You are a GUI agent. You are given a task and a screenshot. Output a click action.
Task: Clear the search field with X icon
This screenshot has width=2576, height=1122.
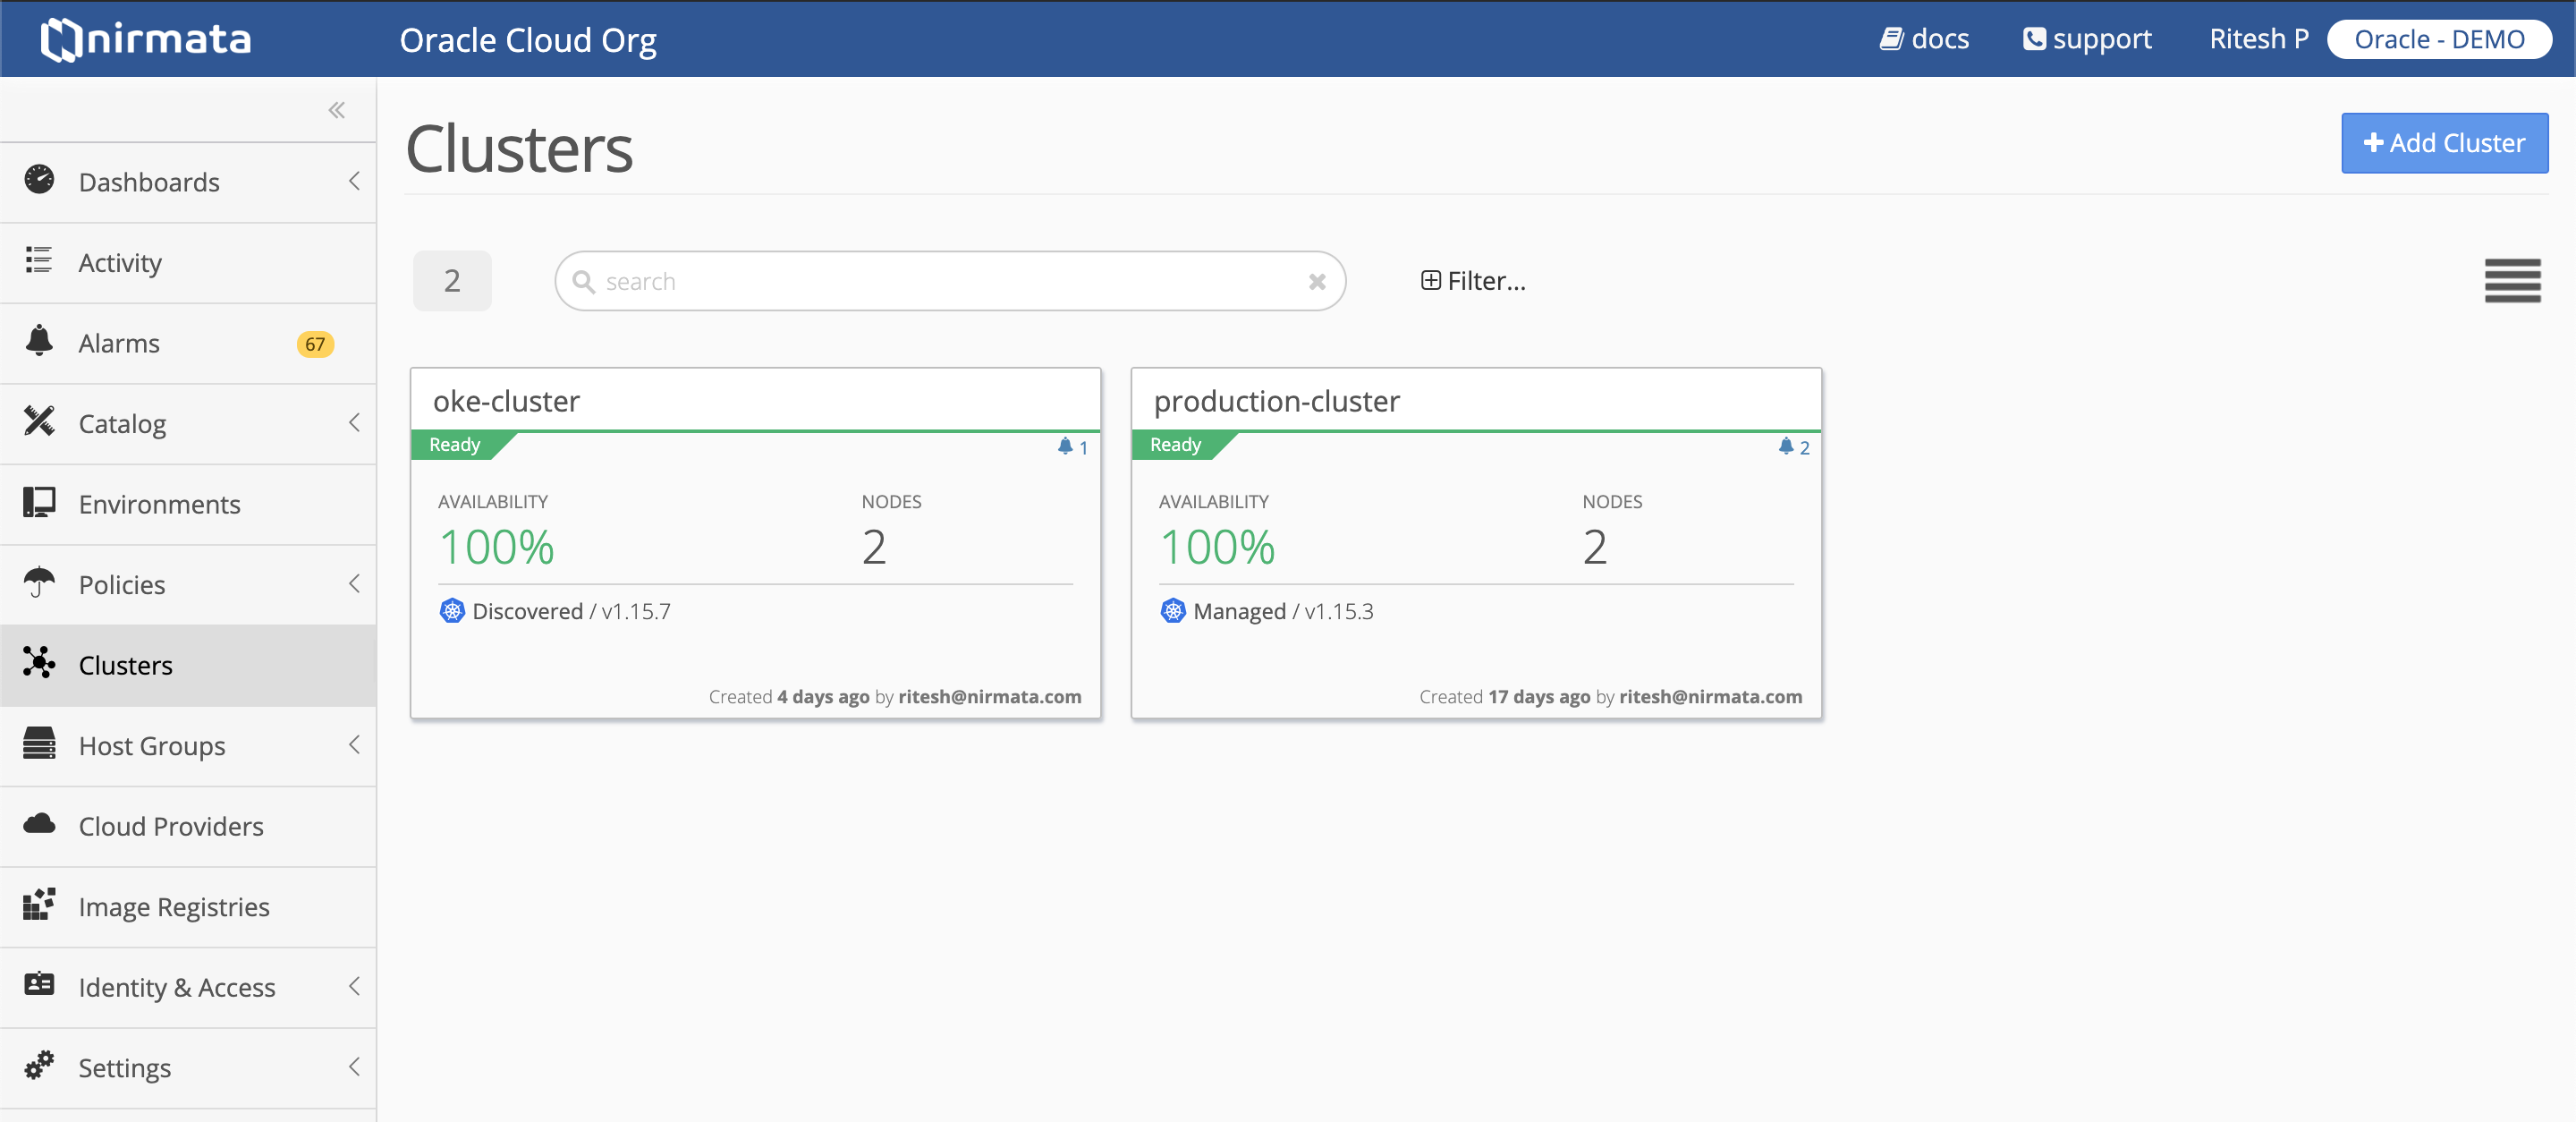[x=1317, y=282]
